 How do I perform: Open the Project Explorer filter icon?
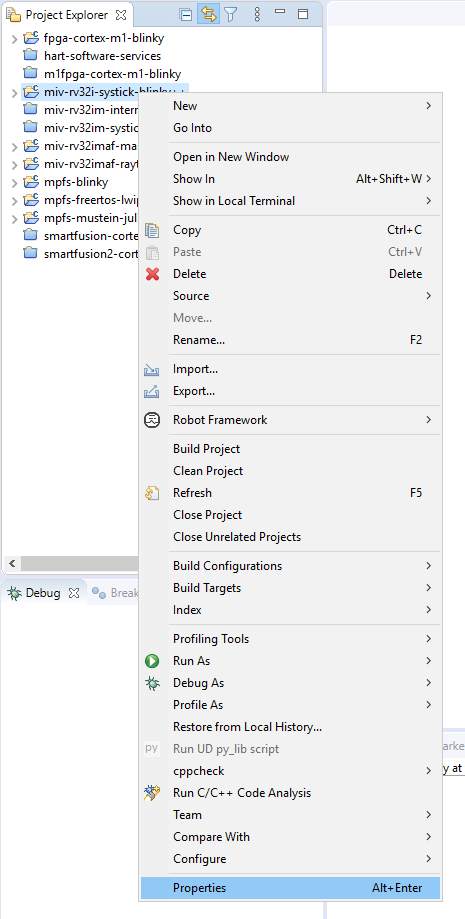pyautogui.click(x=230, y=15)
